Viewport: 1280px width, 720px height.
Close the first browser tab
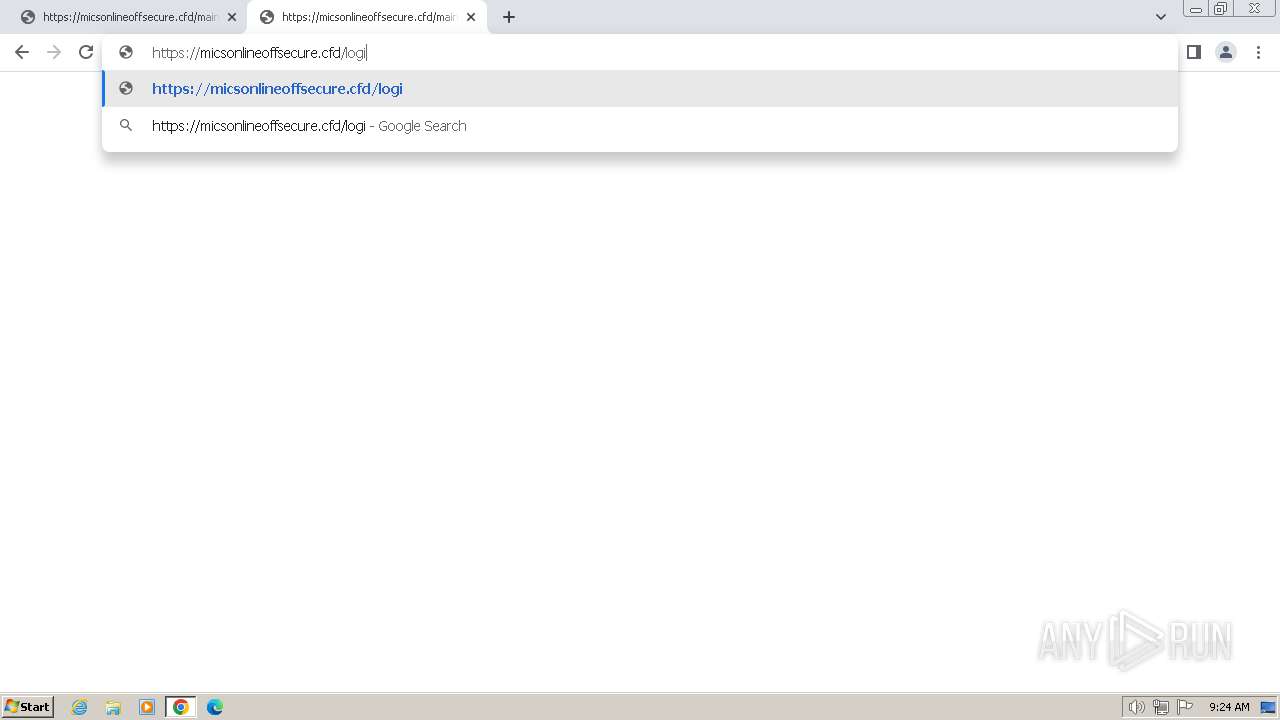[x=232, y=17]
